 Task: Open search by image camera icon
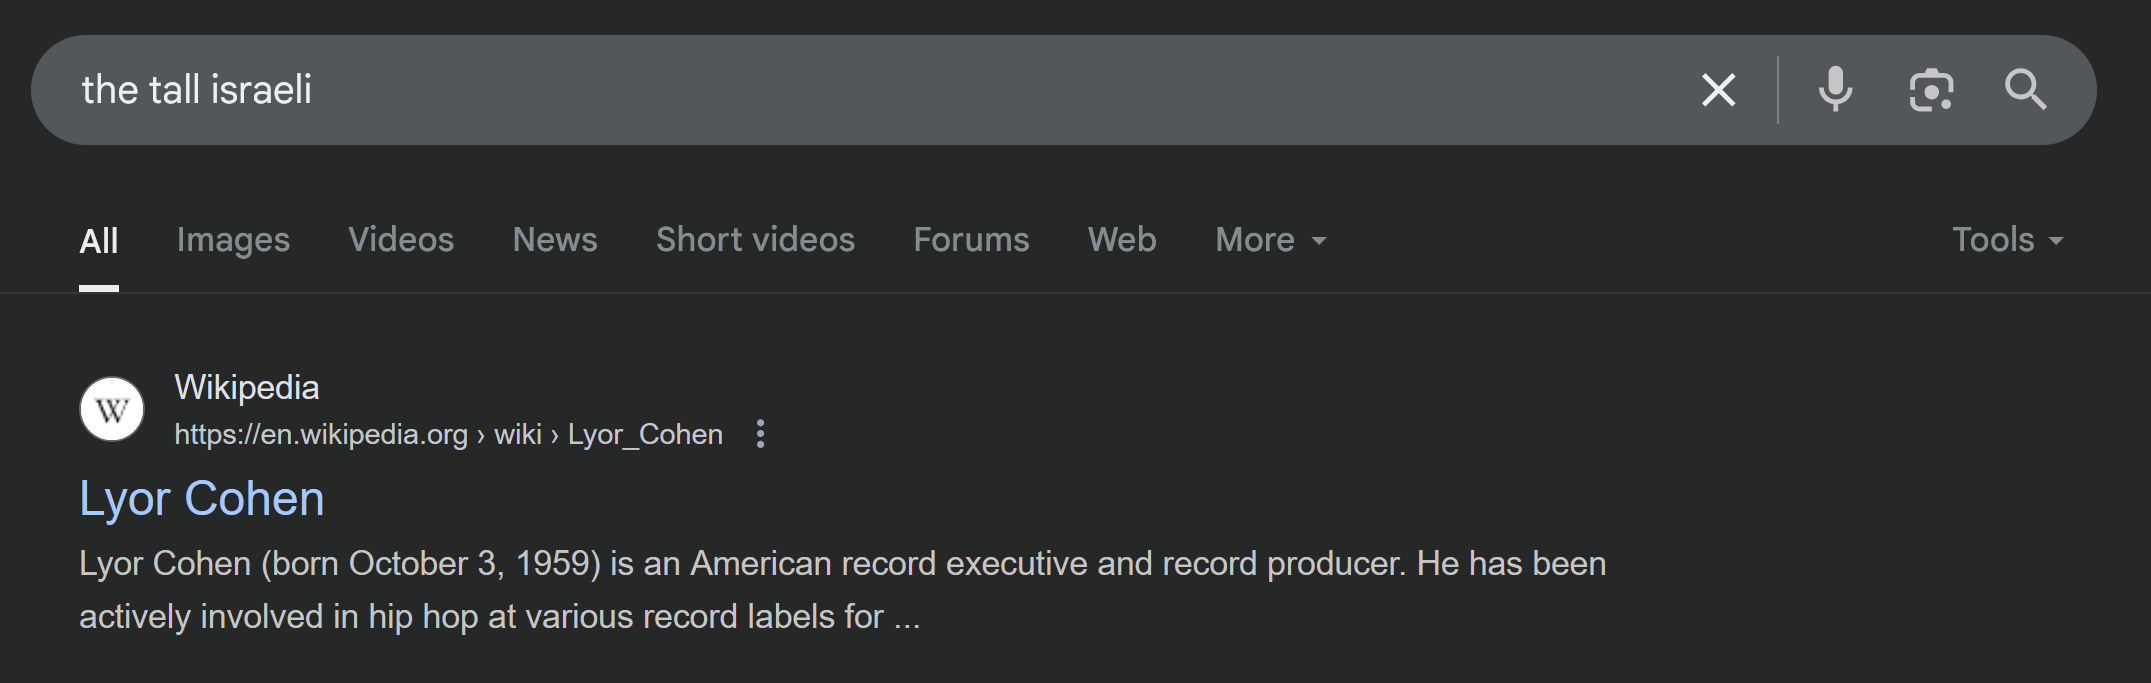tap(1931, 90)
